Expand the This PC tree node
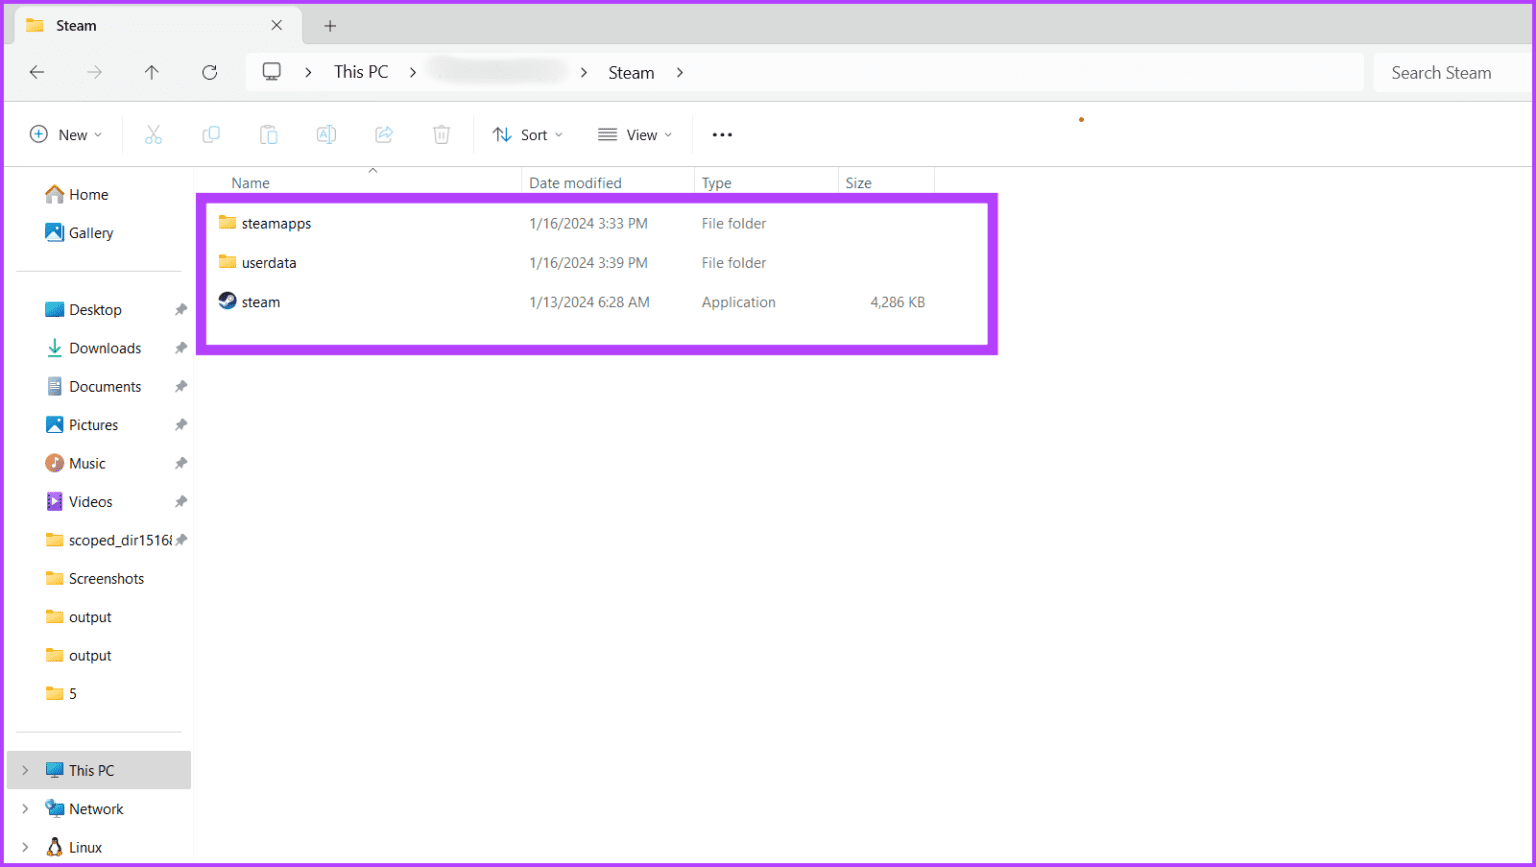The image size is (1536, 867). pos(25,770)
